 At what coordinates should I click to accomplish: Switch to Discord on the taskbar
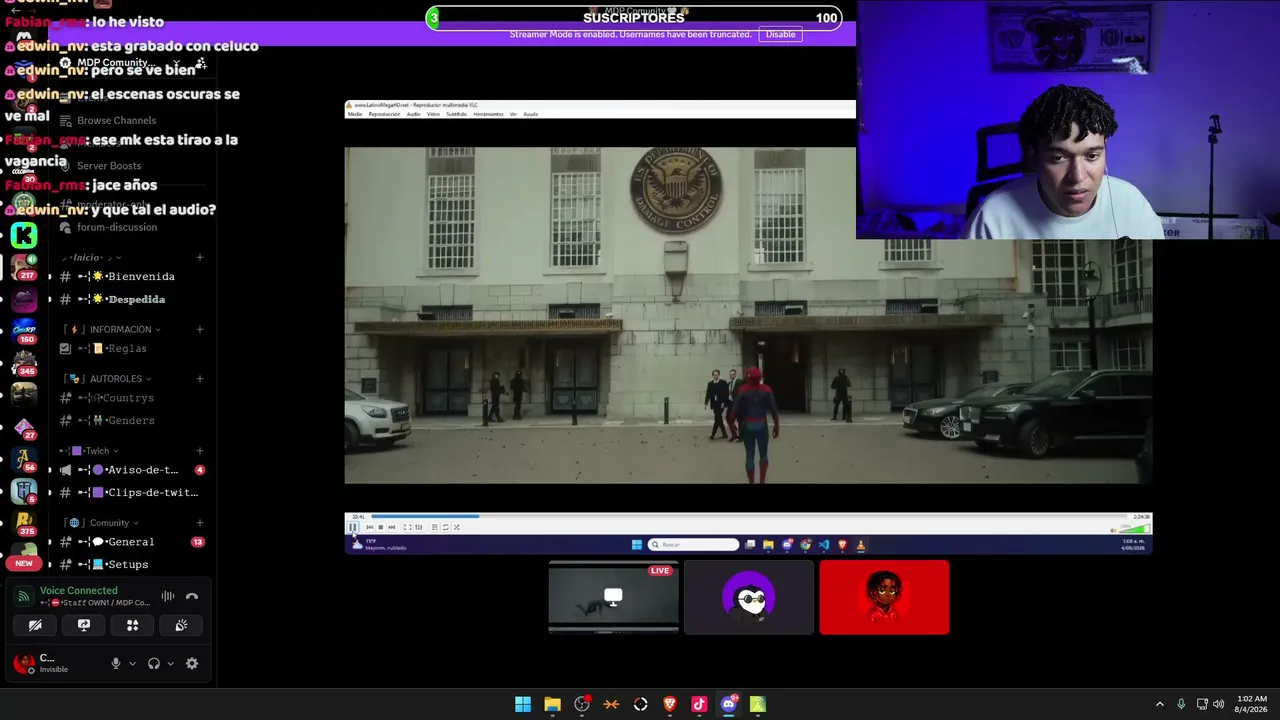728,704
